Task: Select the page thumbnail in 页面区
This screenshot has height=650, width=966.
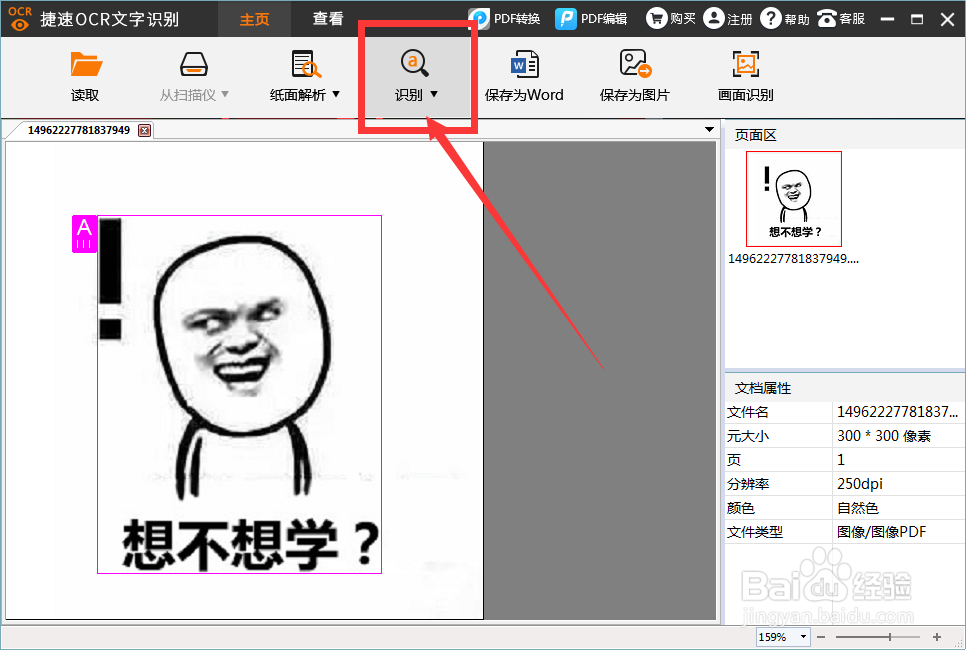Action: [794, 199]
